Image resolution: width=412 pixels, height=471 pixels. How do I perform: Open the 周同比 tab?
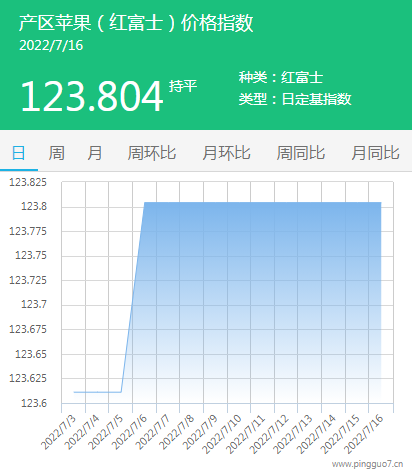point(301,153)
